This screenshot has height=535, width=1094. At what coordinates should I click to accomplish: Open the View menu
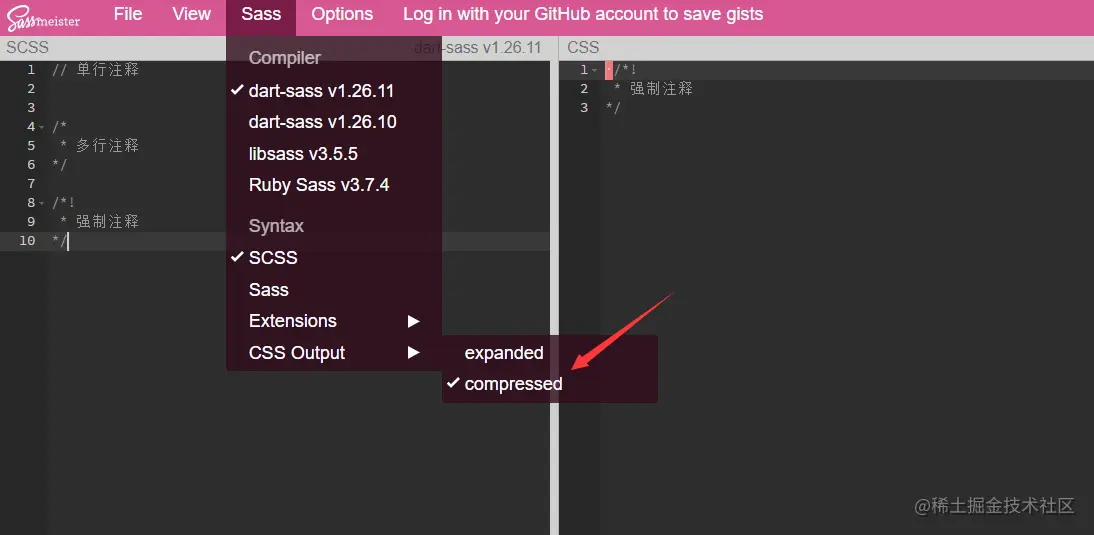[191, 14]
